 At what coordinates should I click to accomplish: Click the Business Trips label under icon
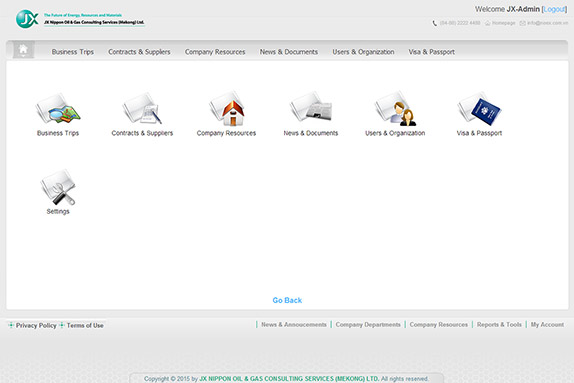pos(58,133)
